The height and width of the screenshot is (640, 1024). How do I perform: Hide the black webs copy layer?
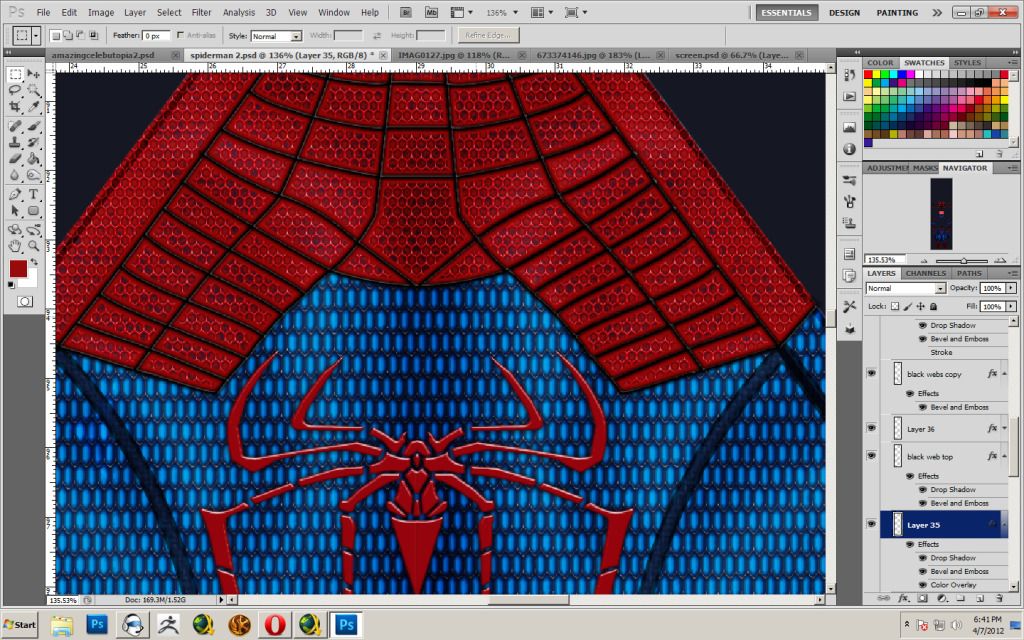tap(871, 374)
